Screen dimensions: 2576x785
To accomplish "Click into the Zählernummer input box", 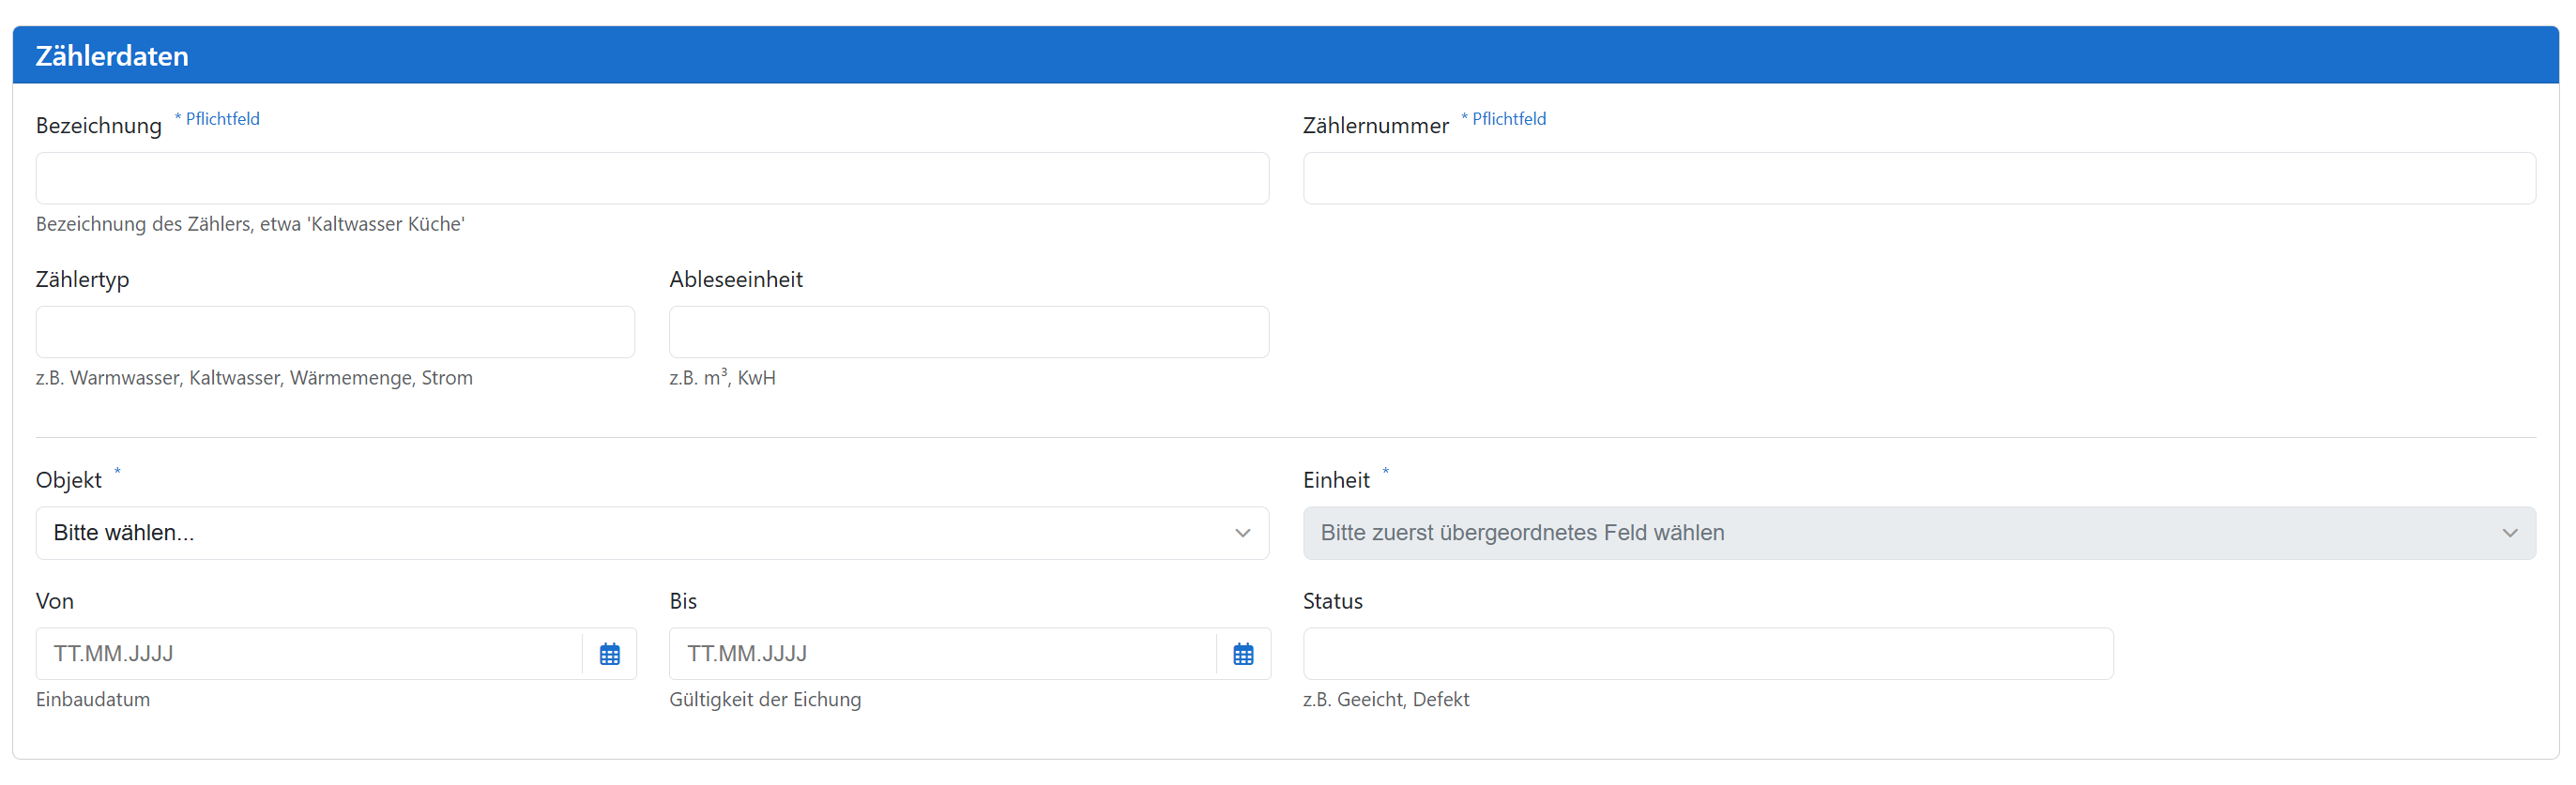I will click(1918, 179).
